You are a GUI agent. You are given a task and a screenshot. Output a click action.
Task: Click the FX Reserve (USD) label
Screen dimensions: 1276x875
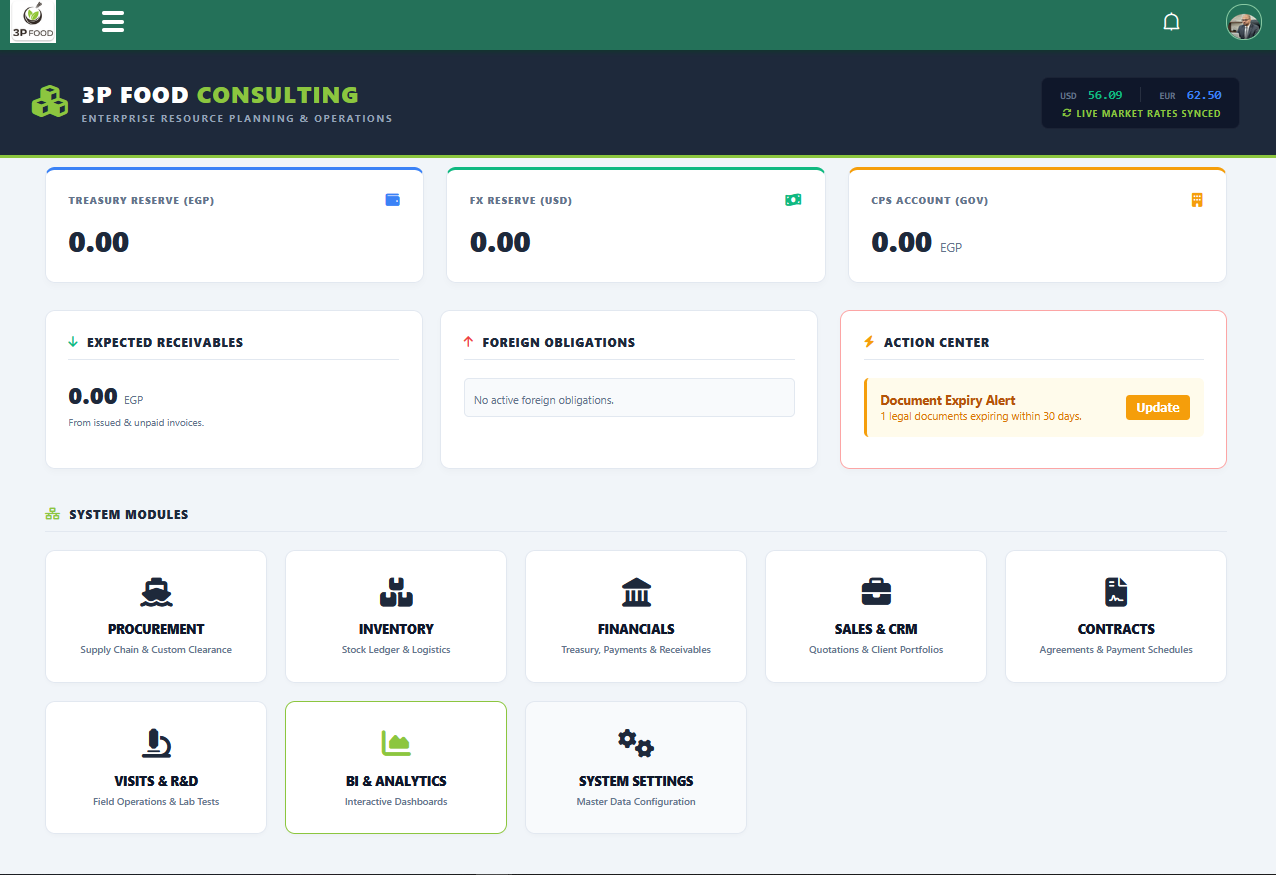click(x=521, y=200)
